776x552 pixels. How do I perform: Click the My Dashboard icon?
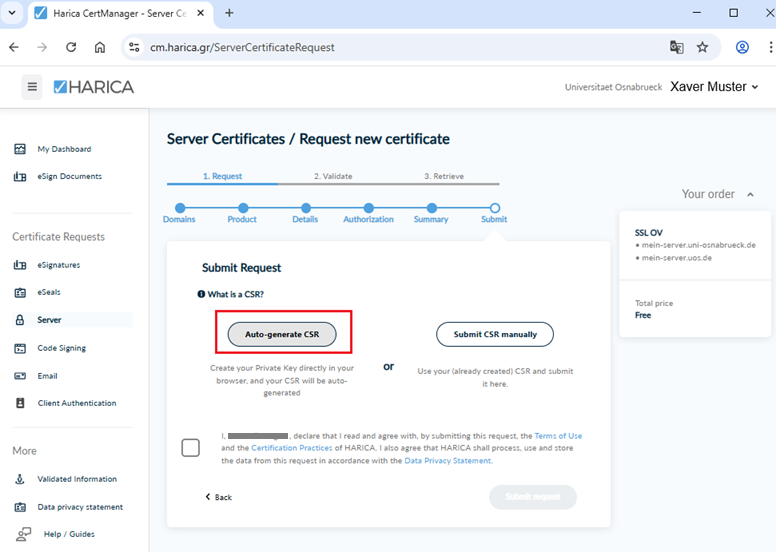pyautogui.click(x=20, y=149)
